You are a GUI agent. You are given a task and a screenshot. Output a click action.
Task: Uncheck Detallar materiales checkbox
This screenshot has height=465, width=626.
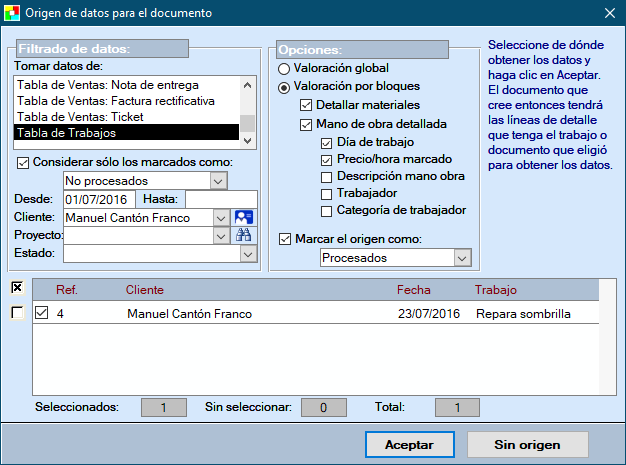point(307,105)
